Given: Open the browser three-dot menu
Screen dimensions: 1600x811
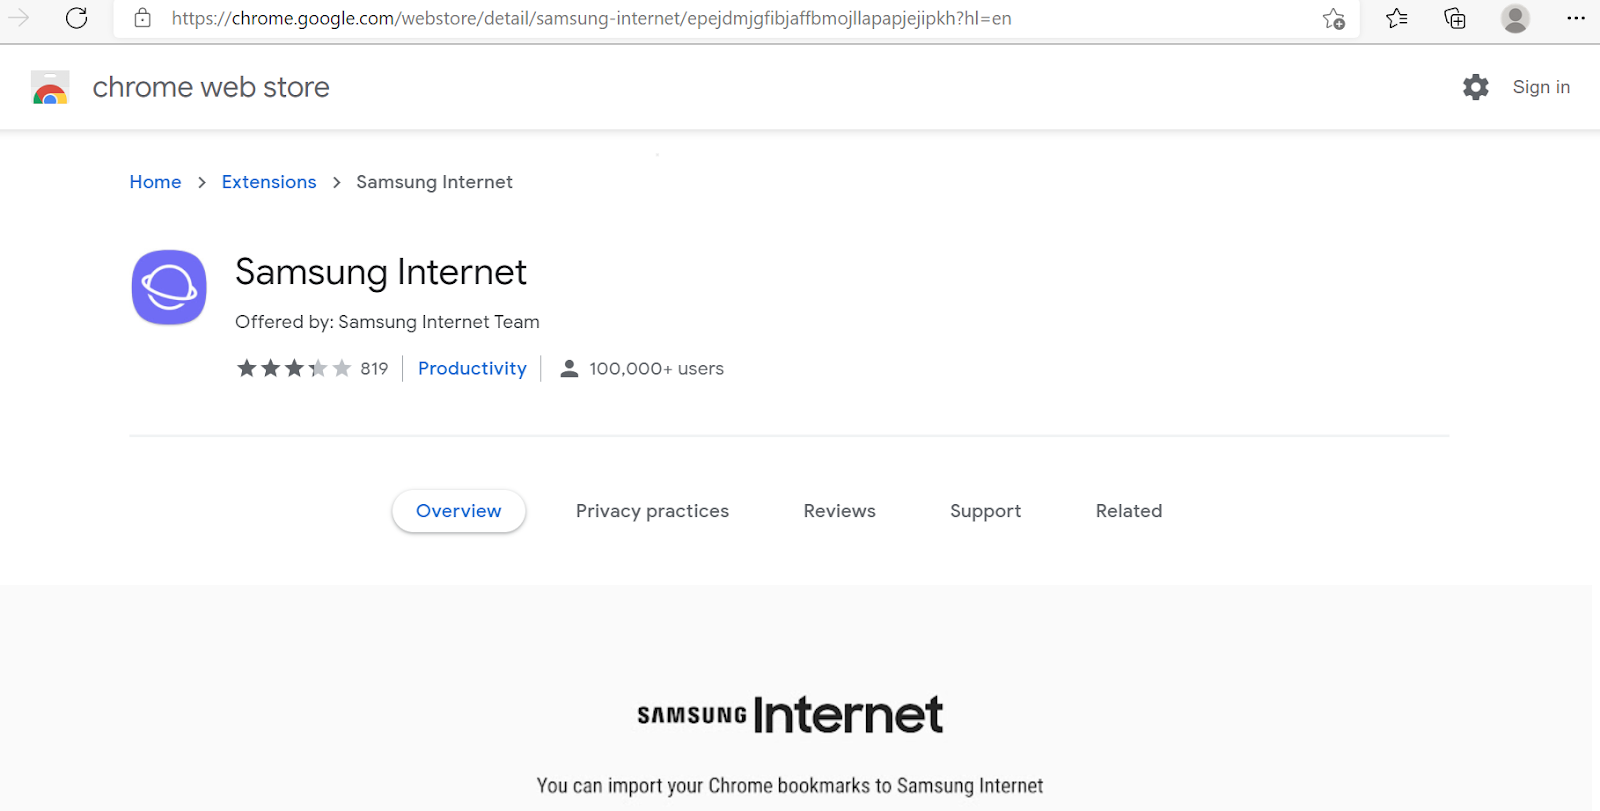Looking at the screenshot, I should 1576,18.
